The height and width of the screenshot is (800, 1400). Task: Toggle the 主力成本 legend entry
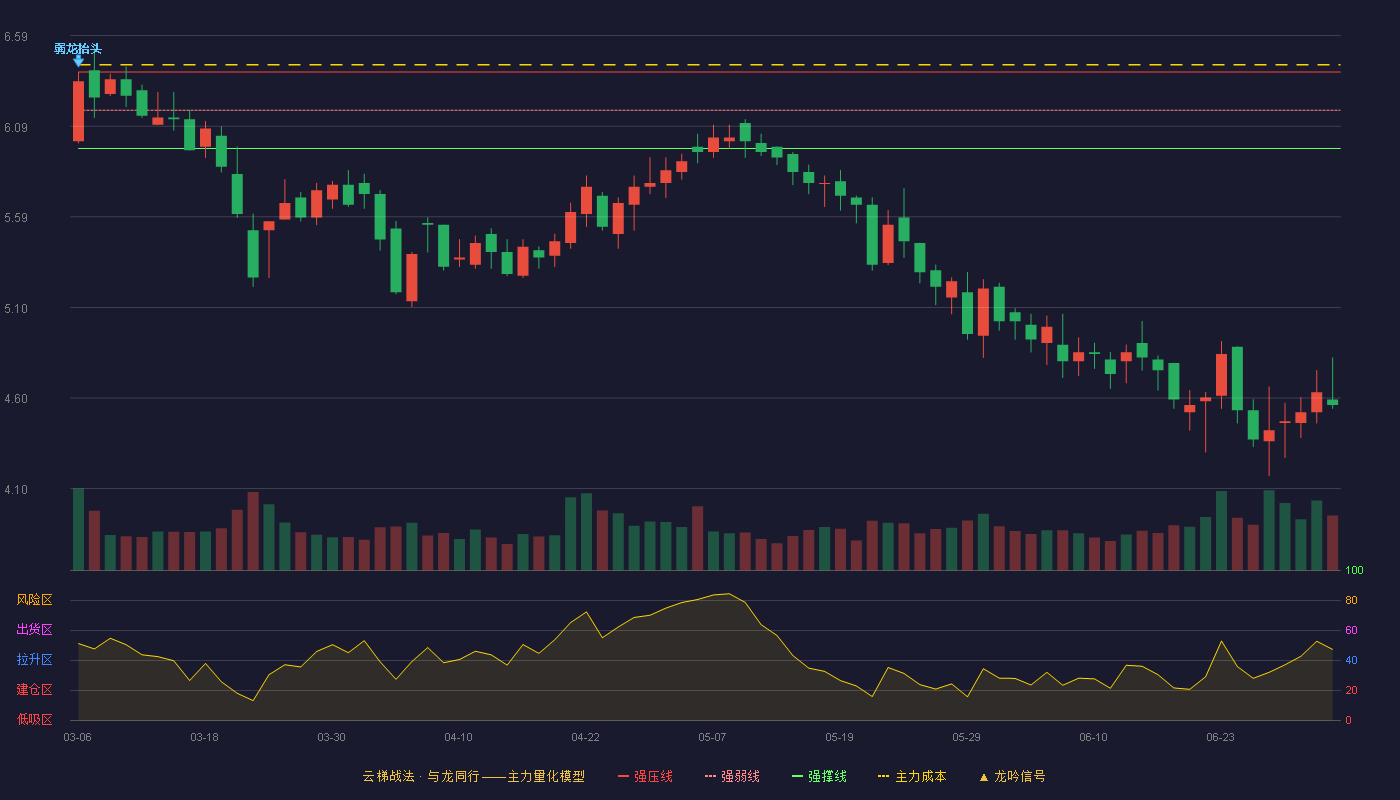[x=912, y=776]
